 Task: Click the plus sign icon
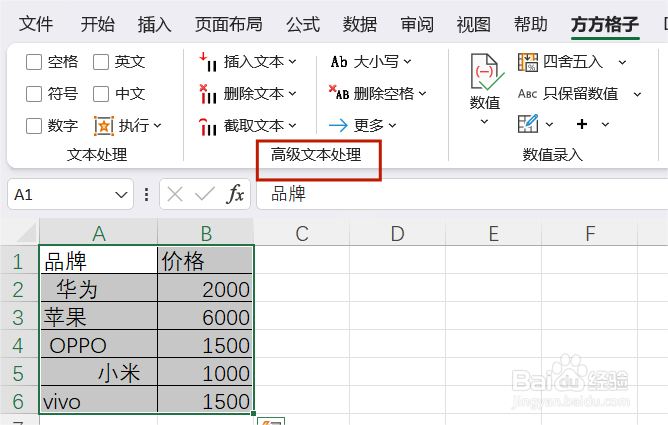pos(582,124)
